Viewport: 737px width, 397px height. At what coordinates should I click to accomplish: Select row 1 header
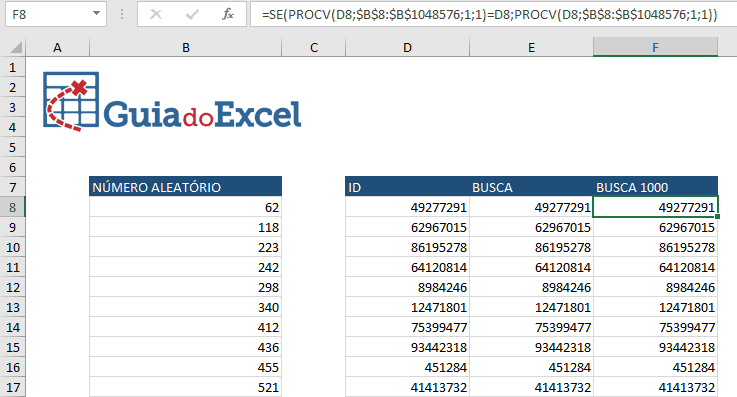pyautogui.click(x=13, y=67)
